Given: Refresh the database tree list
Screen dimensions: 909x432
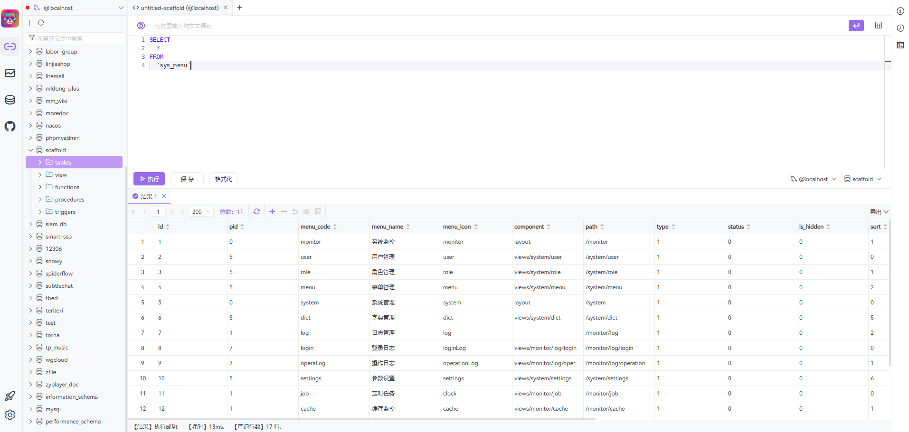Looking at the screenshot, I should tap(41, 22).
